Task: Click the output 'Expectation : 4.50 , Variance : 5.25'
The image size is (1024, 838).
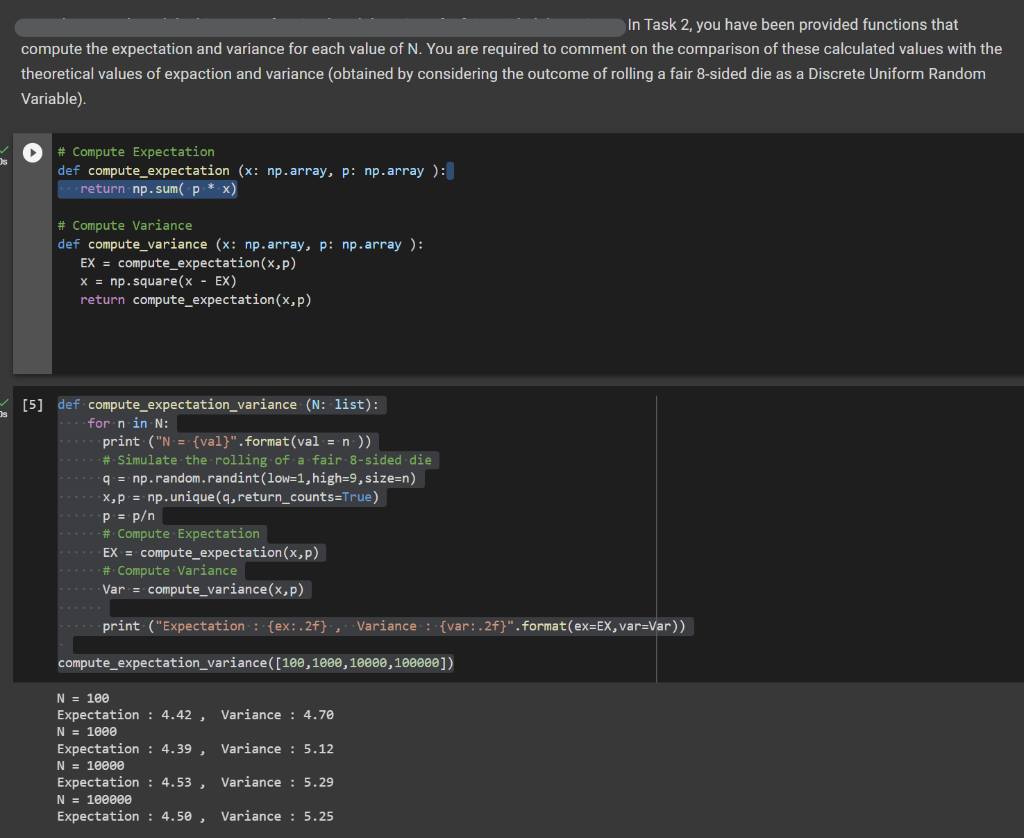Action: coord(195,816)
